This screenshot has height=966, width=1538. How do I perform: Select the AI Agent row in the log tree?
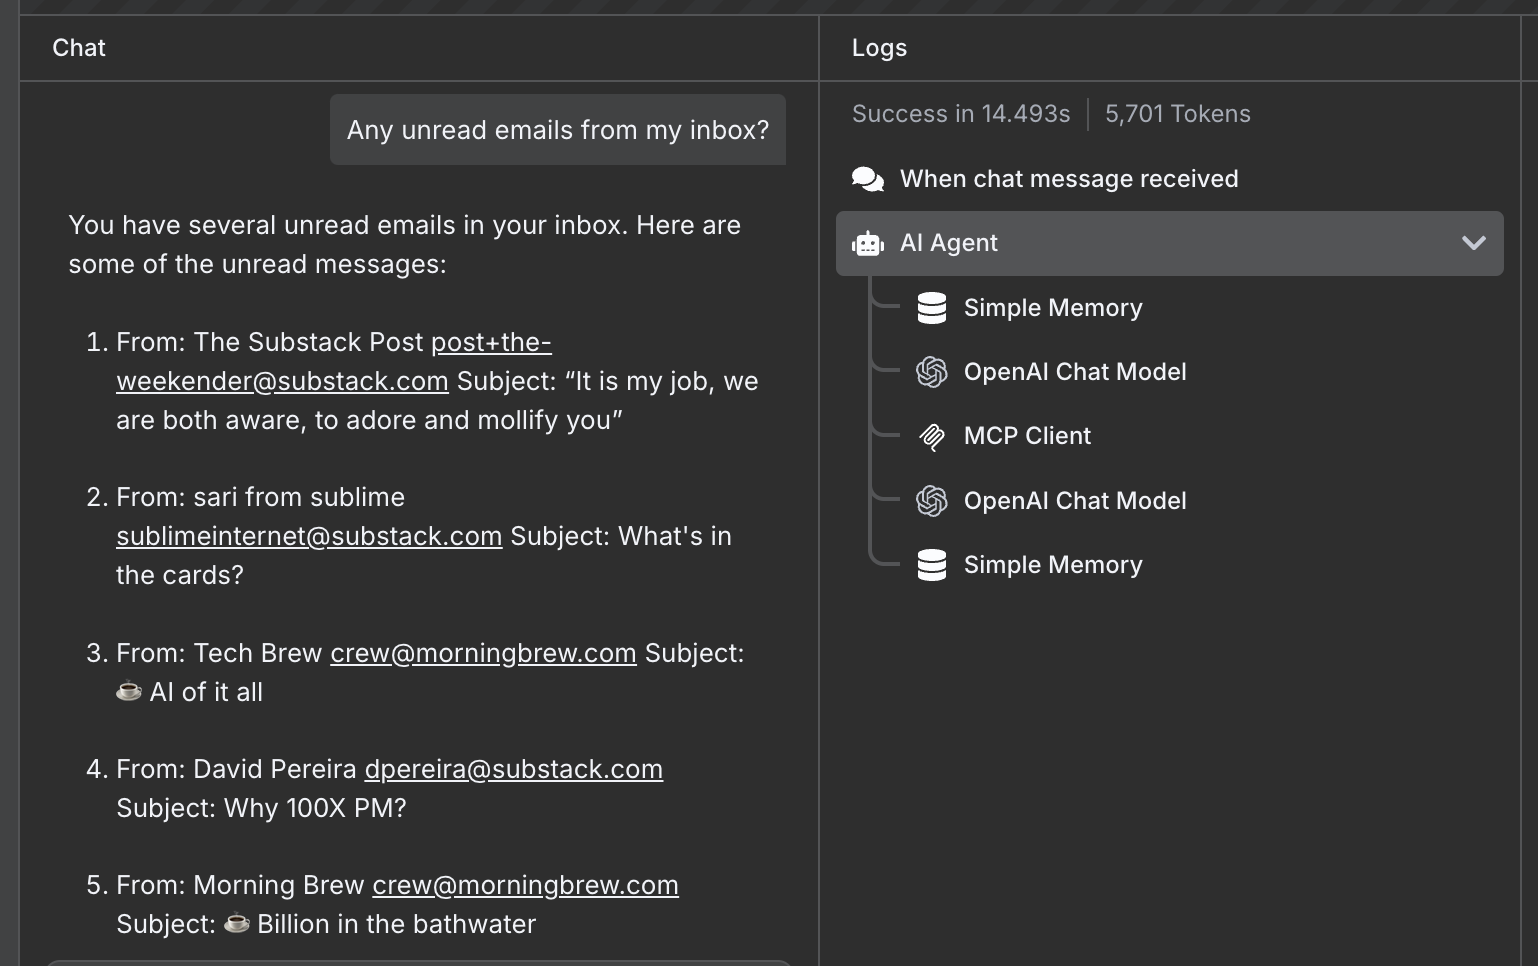coord(1100,243)
